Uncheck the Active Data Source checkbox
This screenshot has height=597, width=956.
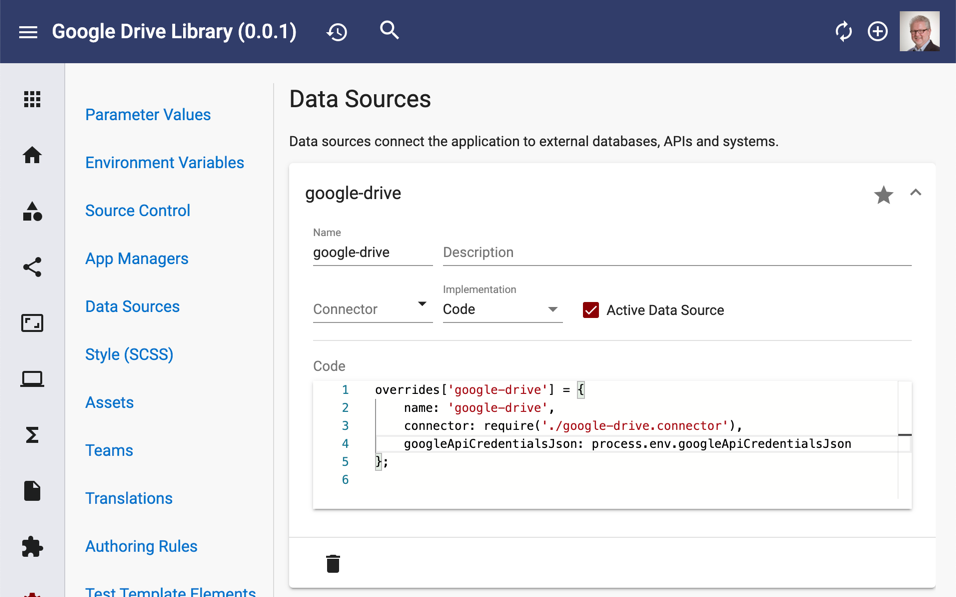(590, 310)
